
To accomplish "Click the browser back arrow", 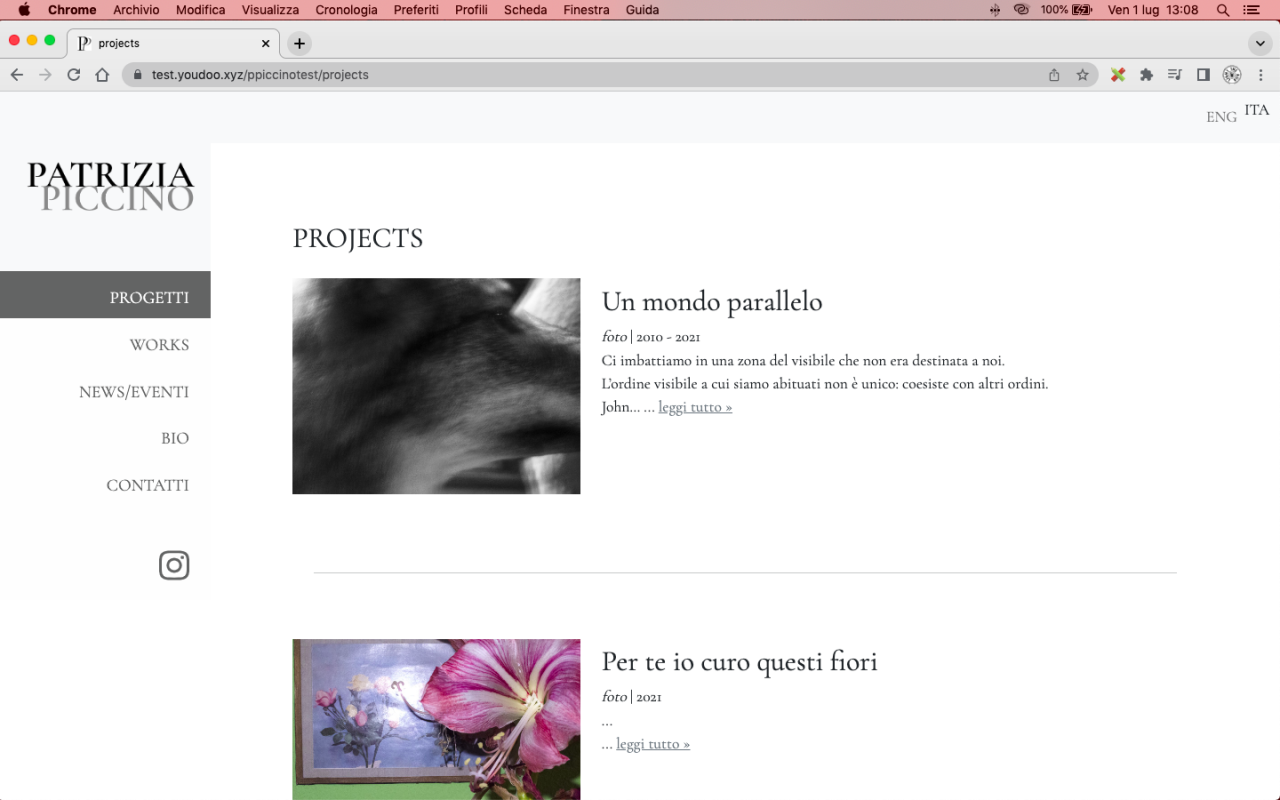I will 16,75.
